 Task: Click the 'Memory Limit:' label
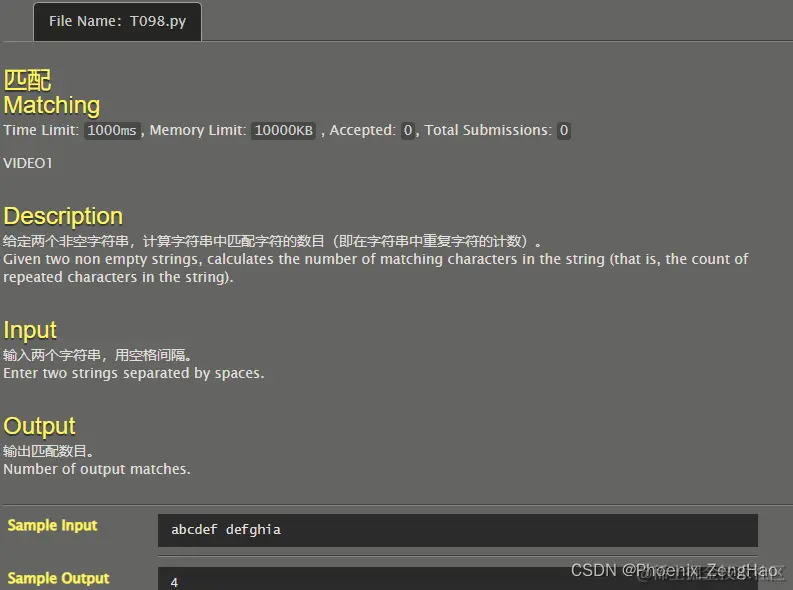[x=198, y=130]
